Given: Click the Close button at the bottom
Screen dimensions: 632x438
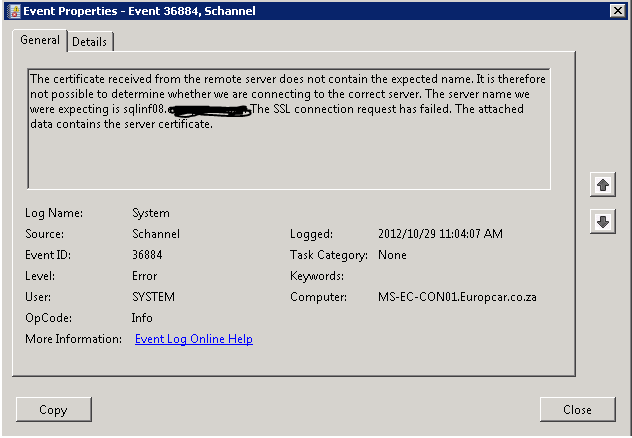Looking at the screenshot, I should (x=577, y=409).
